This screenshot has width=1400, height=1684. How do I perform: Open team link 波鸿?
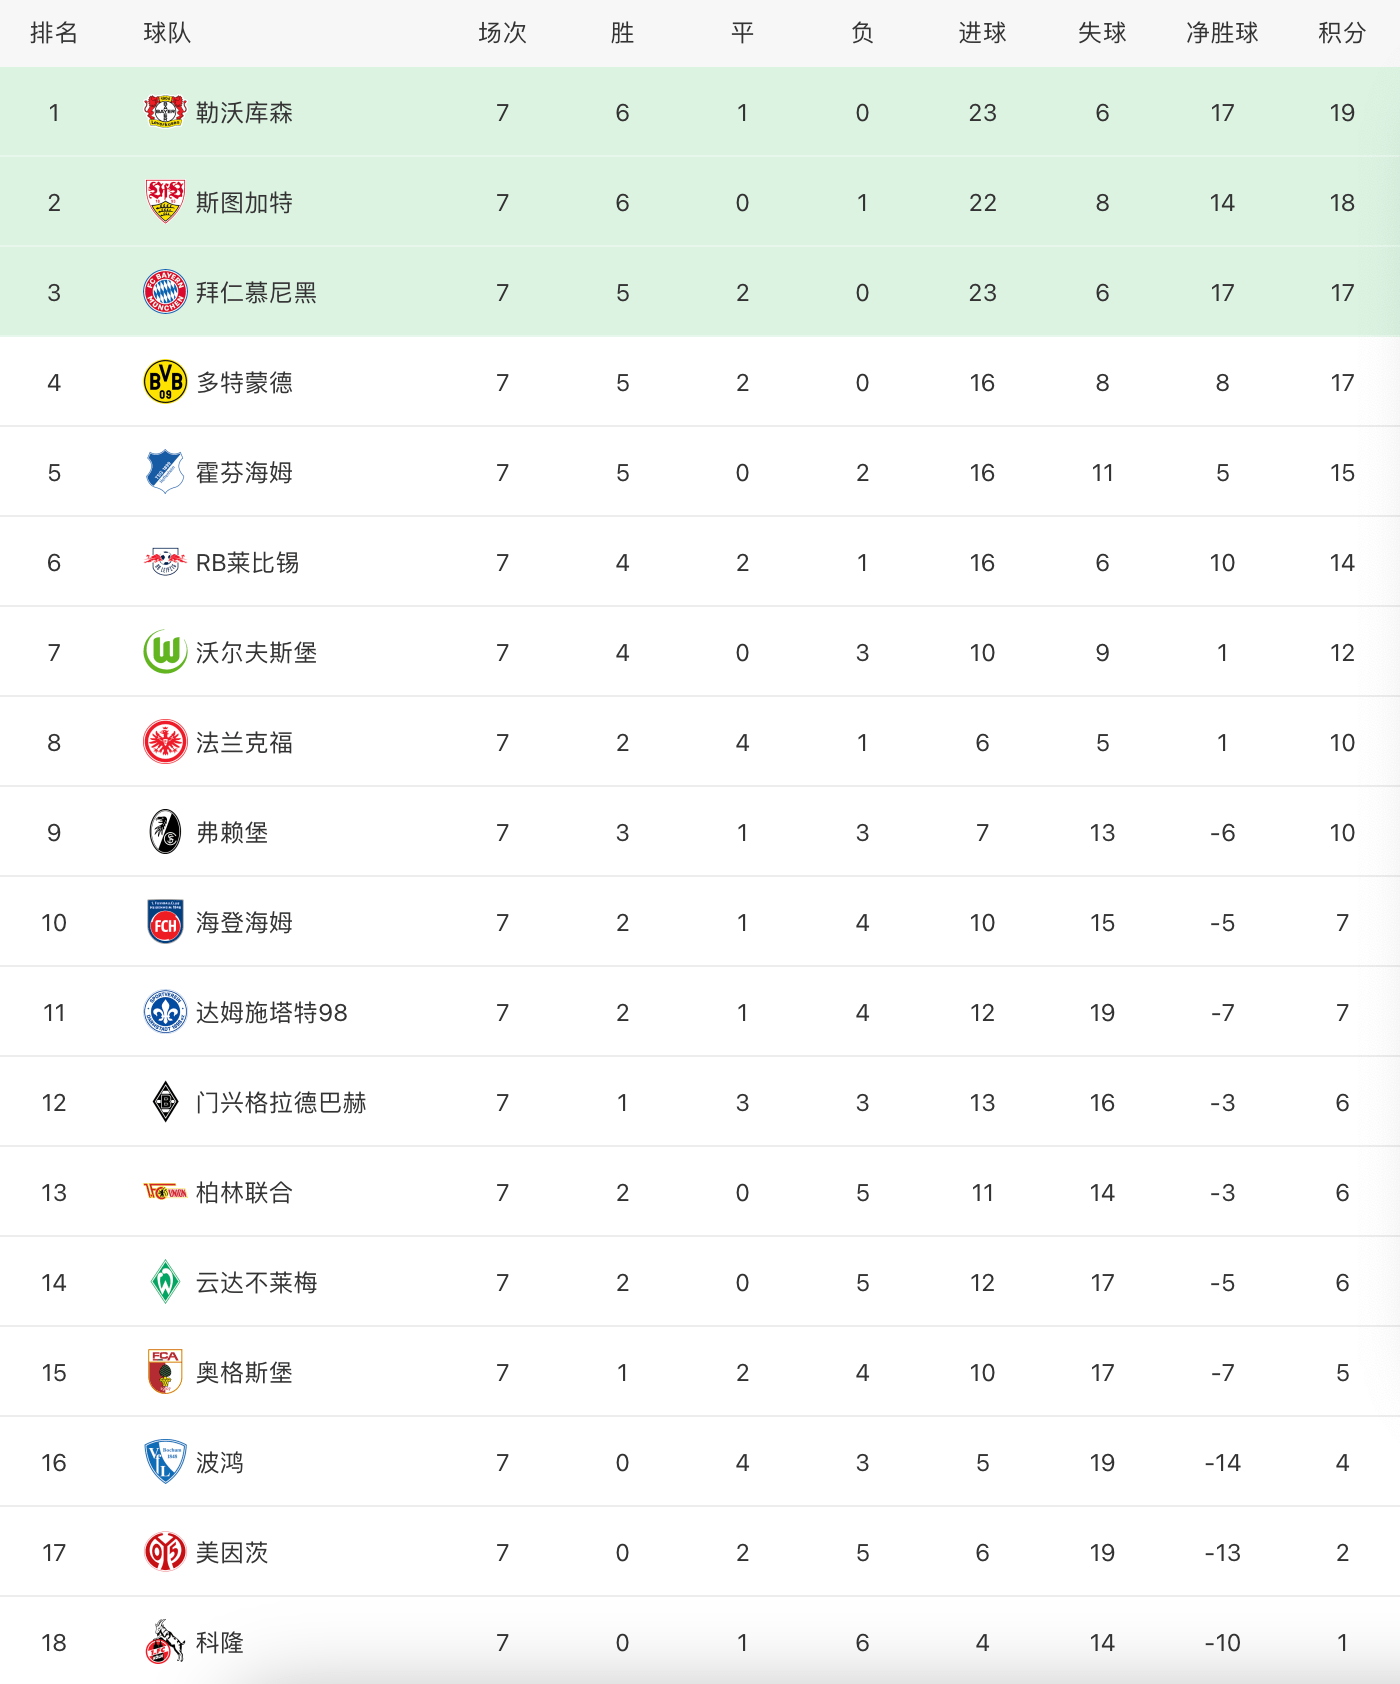[x=220, y=1462]
